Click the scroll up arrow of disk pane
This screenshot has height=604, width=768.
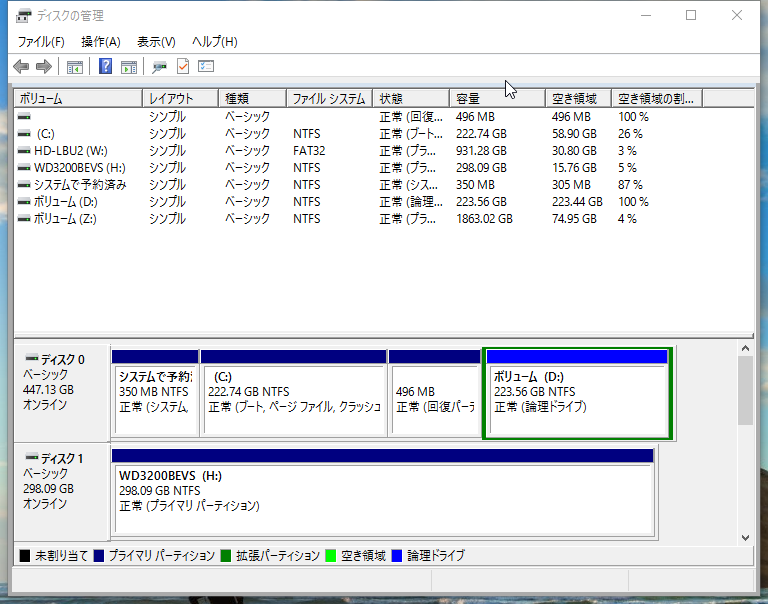[x=745, y=348]
